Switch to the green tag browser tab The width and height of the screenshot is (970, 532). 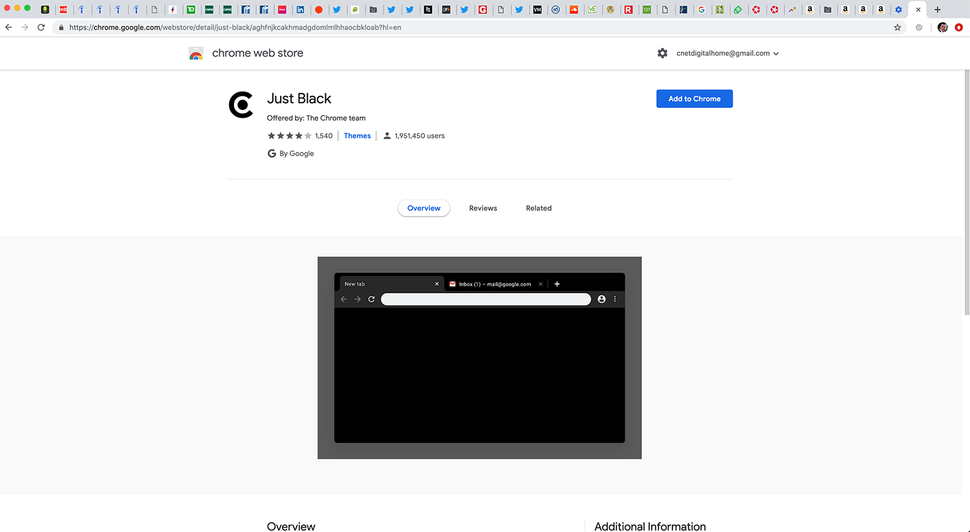point(737,9)
